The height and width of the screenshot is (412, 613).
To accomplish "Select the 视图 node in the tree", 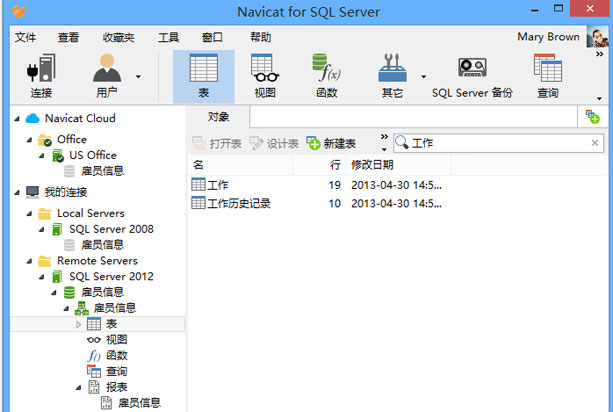I will pos(117,340).
